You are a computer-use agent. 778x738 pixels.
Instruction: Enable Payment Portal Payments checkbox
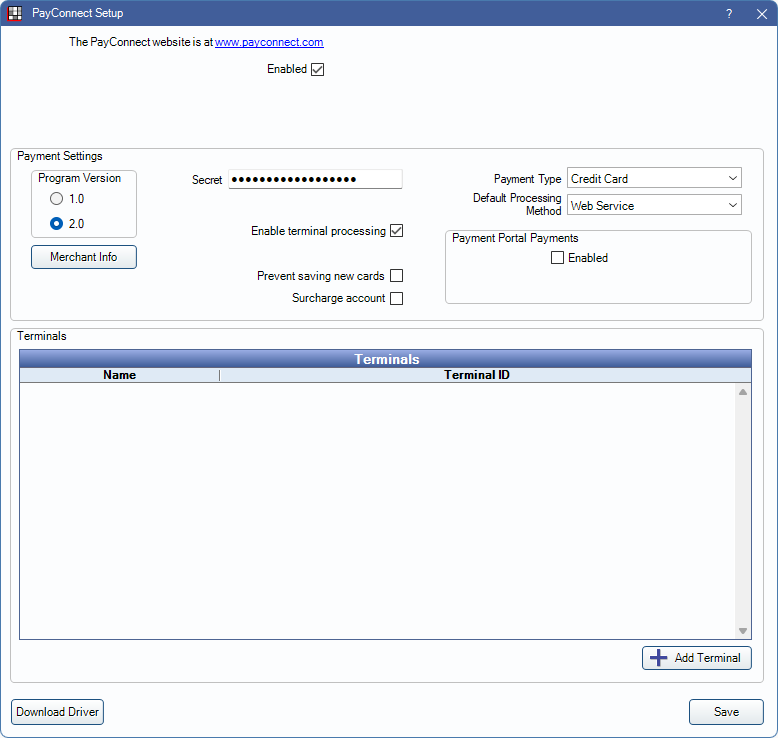click(558, 258)
